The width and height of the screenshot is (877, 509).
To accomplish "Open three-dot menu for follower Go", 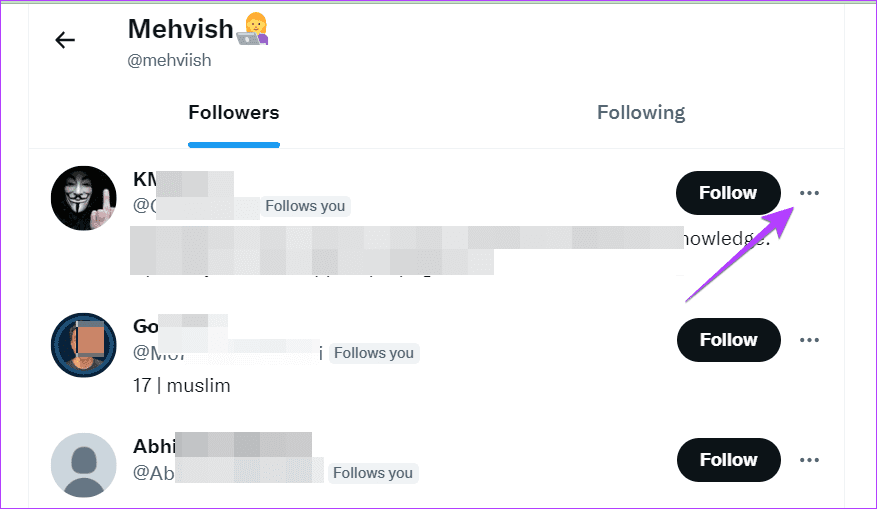I will 809,340.
